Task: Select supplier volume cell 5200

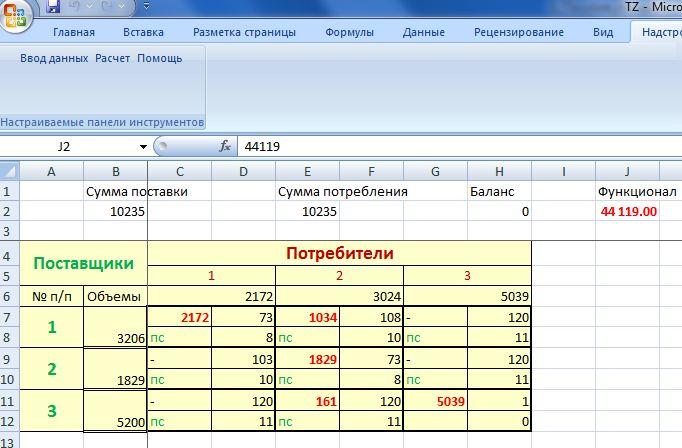Action: click(x=115, y=411)
